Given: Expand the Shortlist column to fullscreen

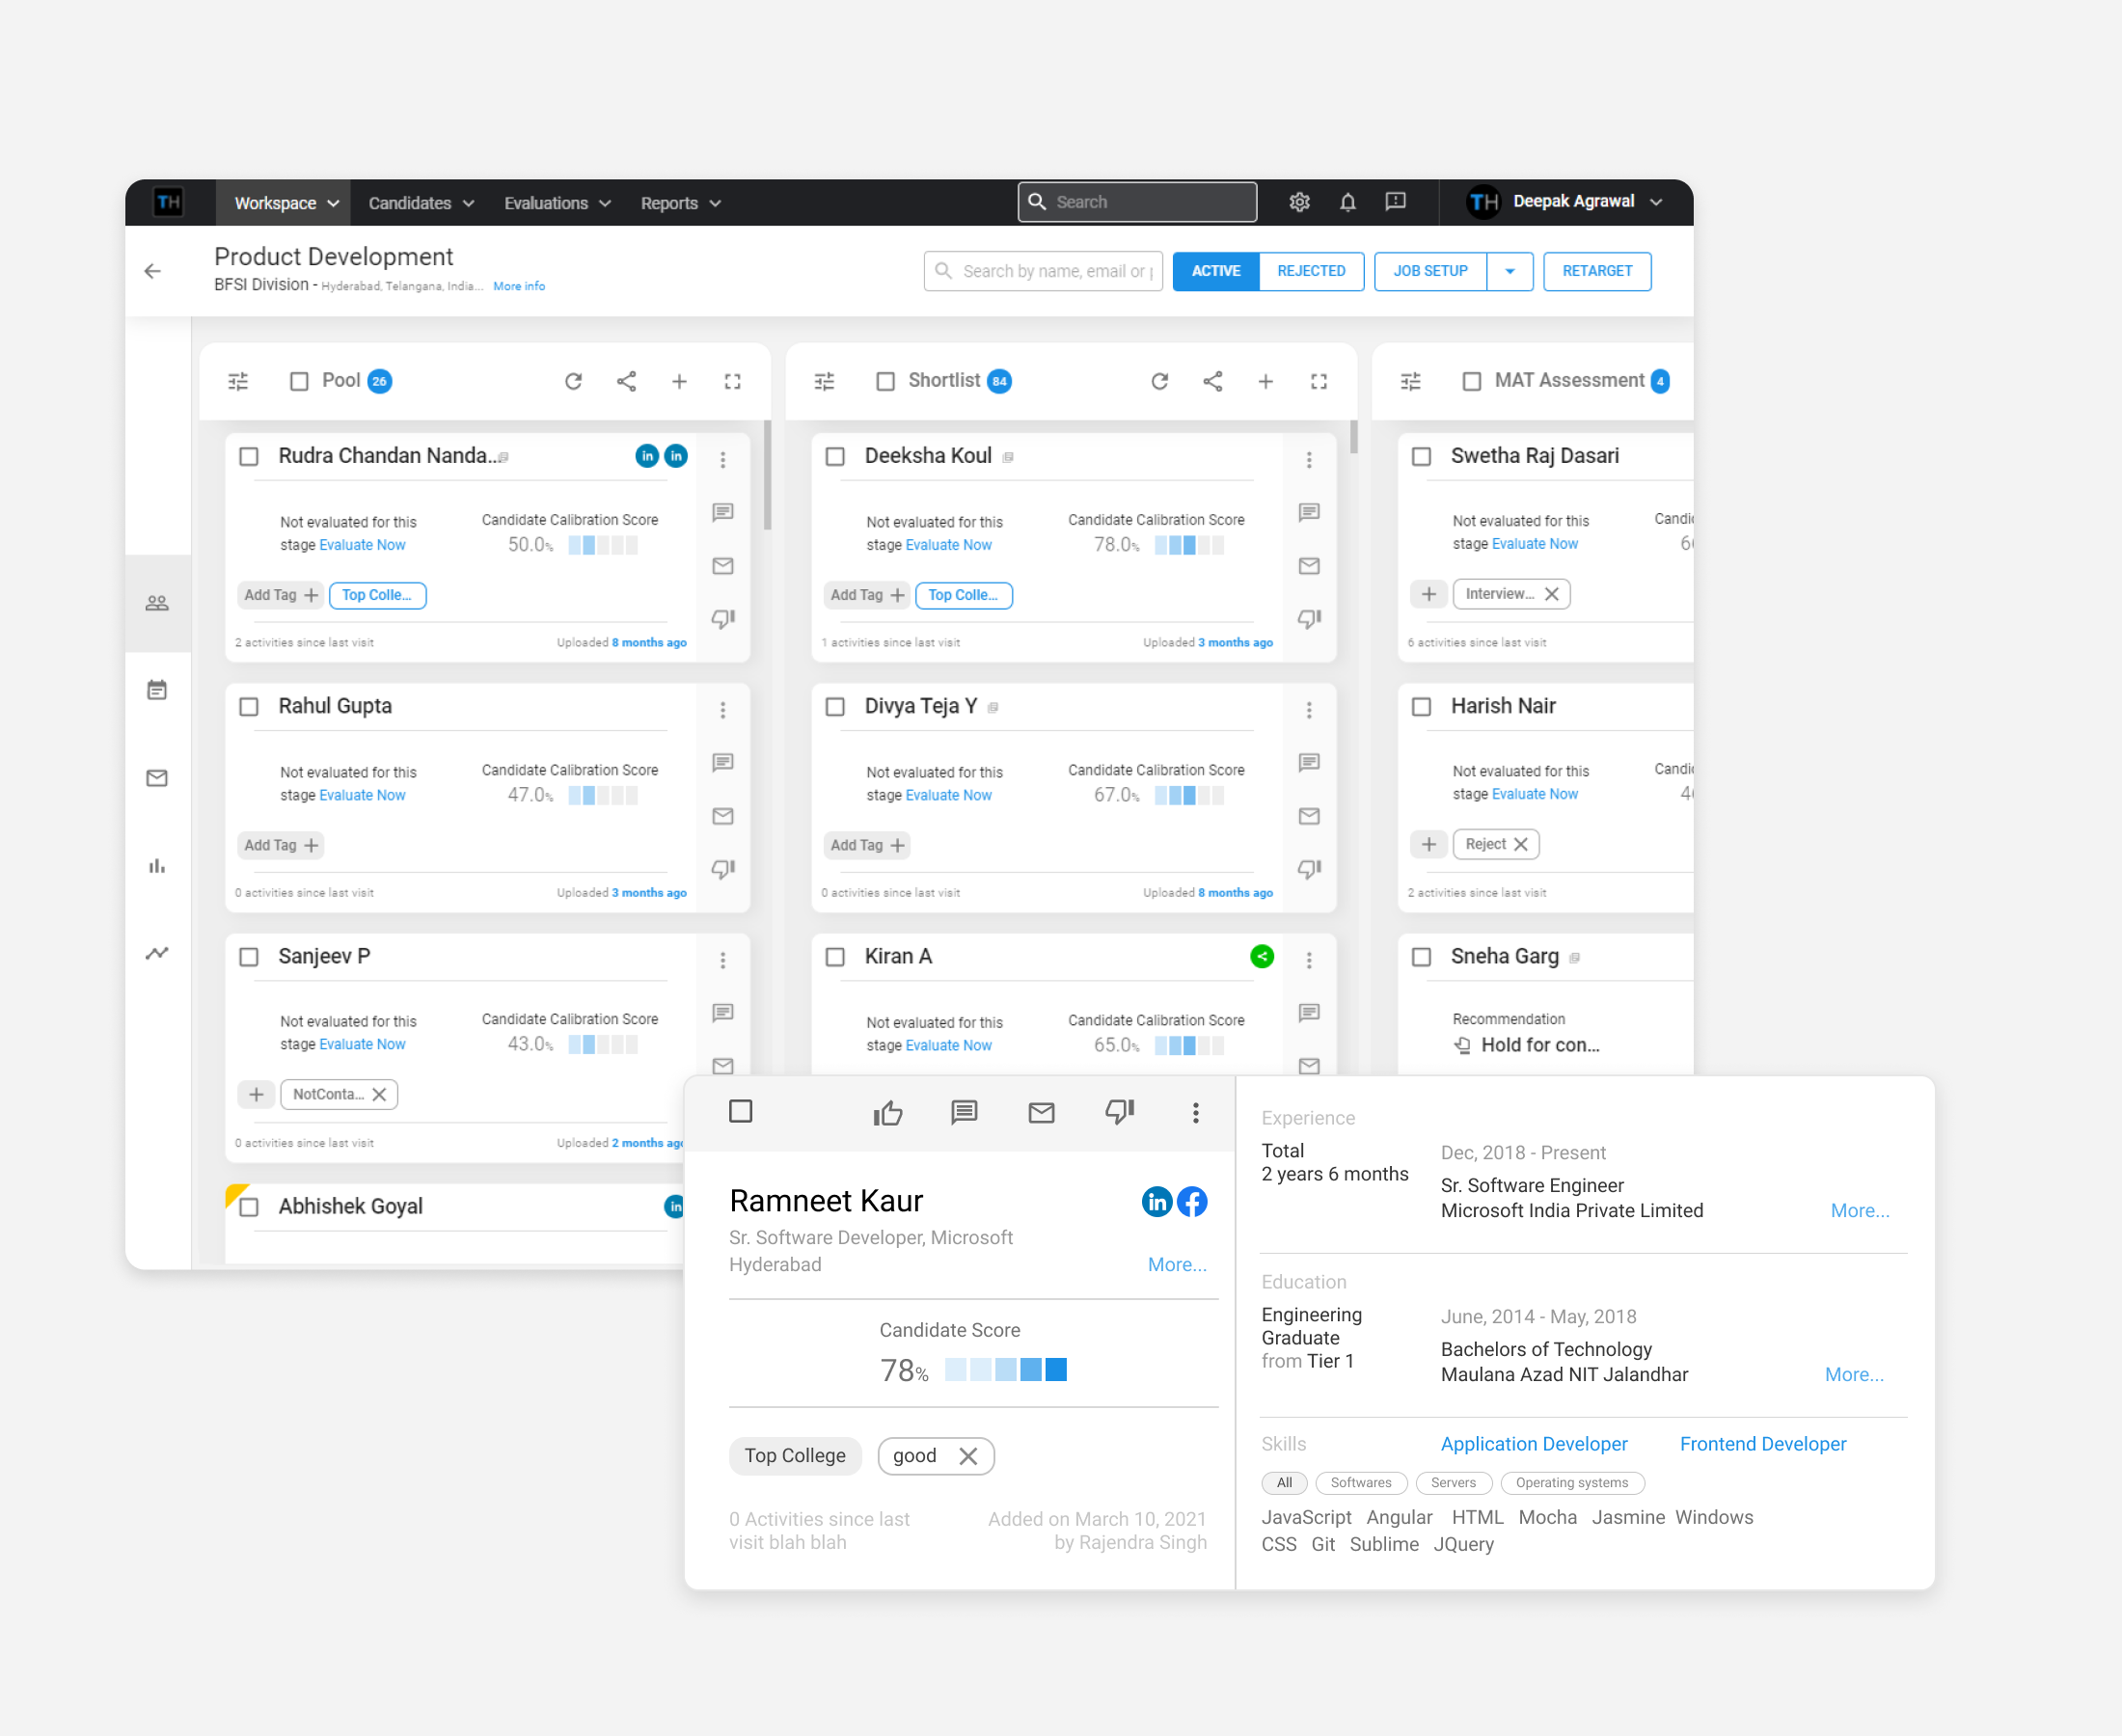Looking at the screenshot, I should click(1319, 381).
